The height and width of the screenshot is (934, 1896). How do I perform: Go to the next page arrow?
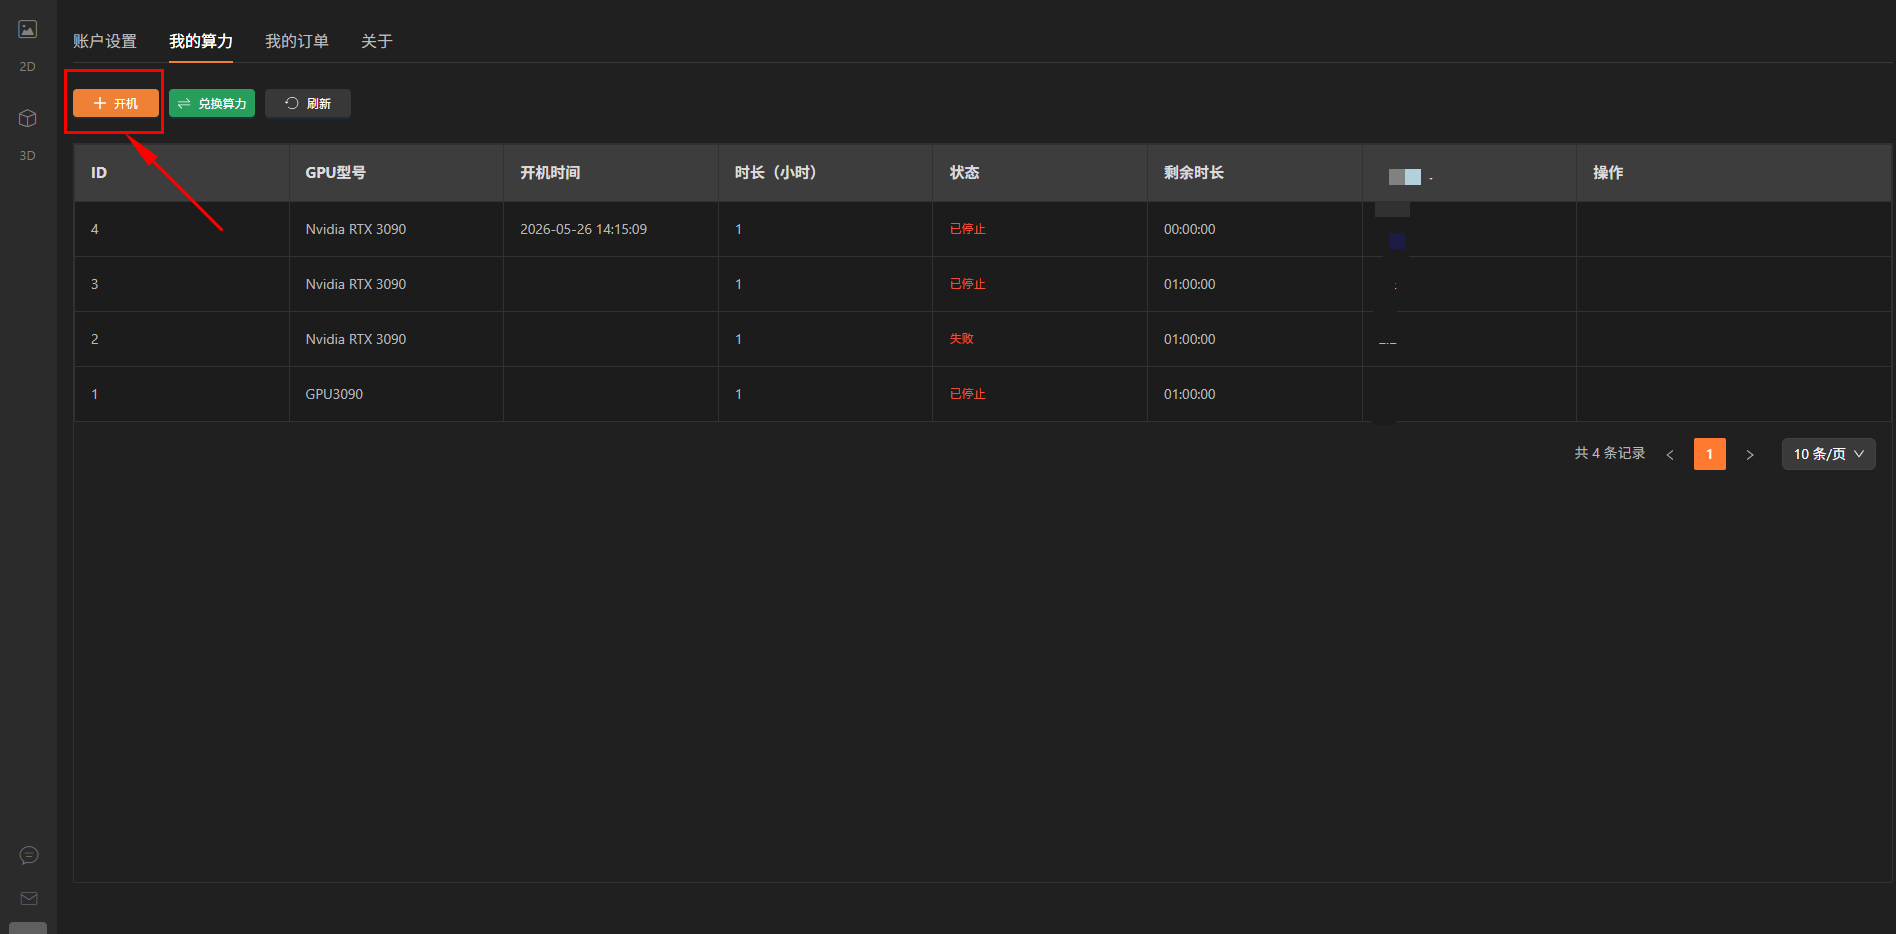(x=1750, y=454)
